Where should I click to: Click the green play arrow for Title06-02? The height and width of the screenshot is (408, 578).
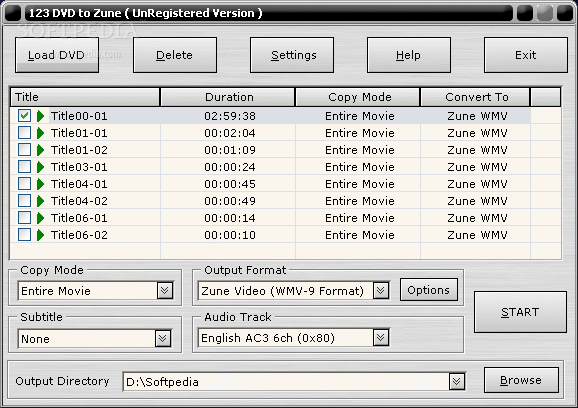[41, 235]
